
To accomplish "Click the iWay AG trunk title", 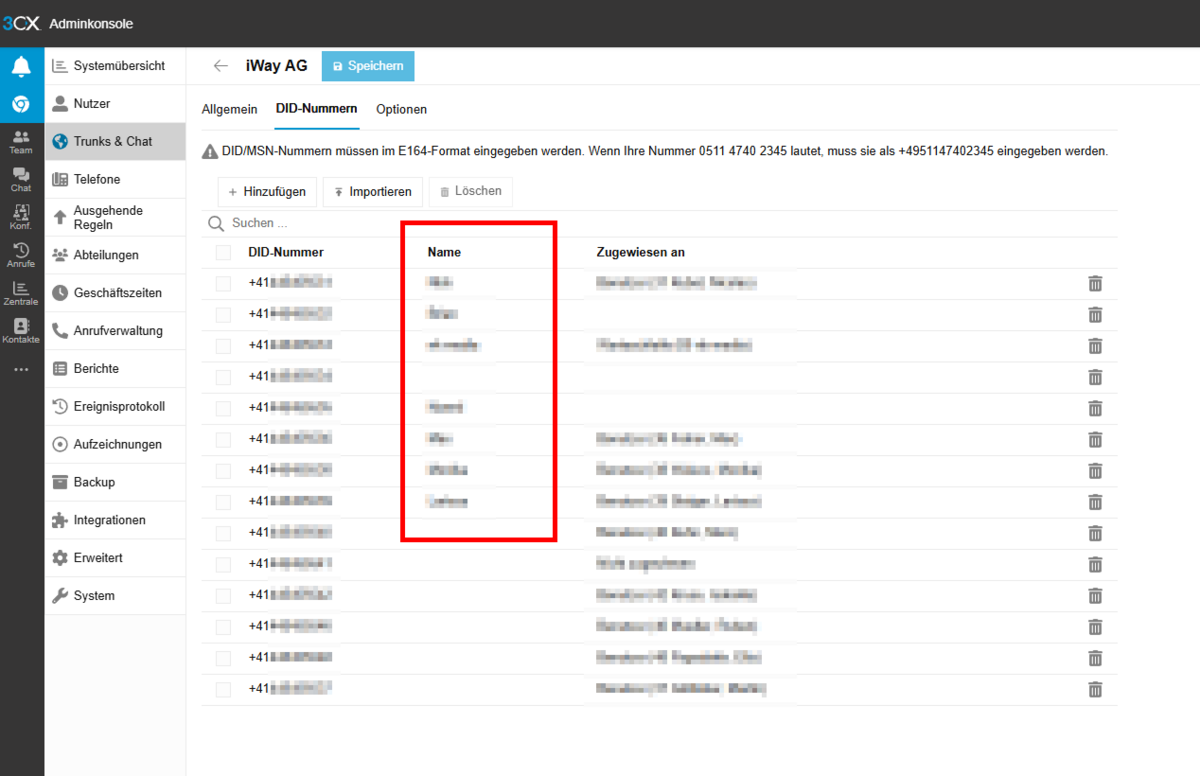I will (277, 66).
